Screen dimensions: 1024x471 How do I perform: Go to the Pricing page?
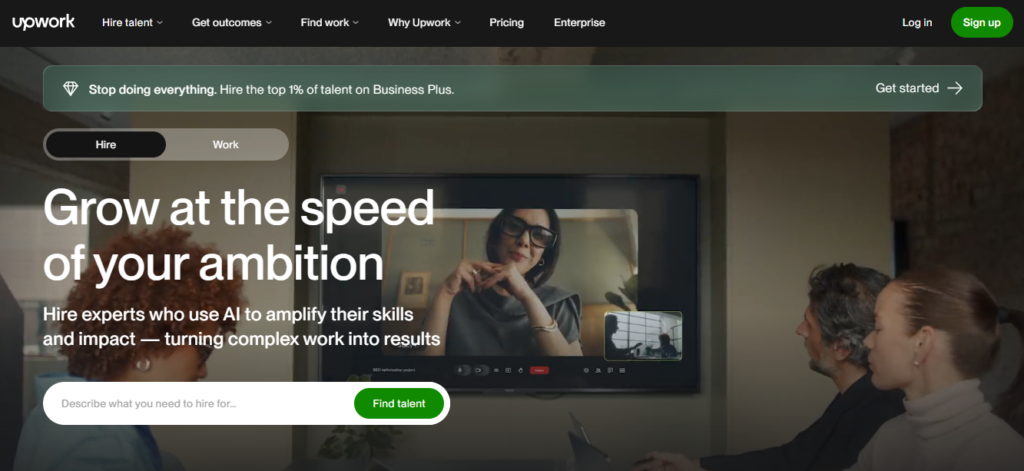click(x=507, y=22)
